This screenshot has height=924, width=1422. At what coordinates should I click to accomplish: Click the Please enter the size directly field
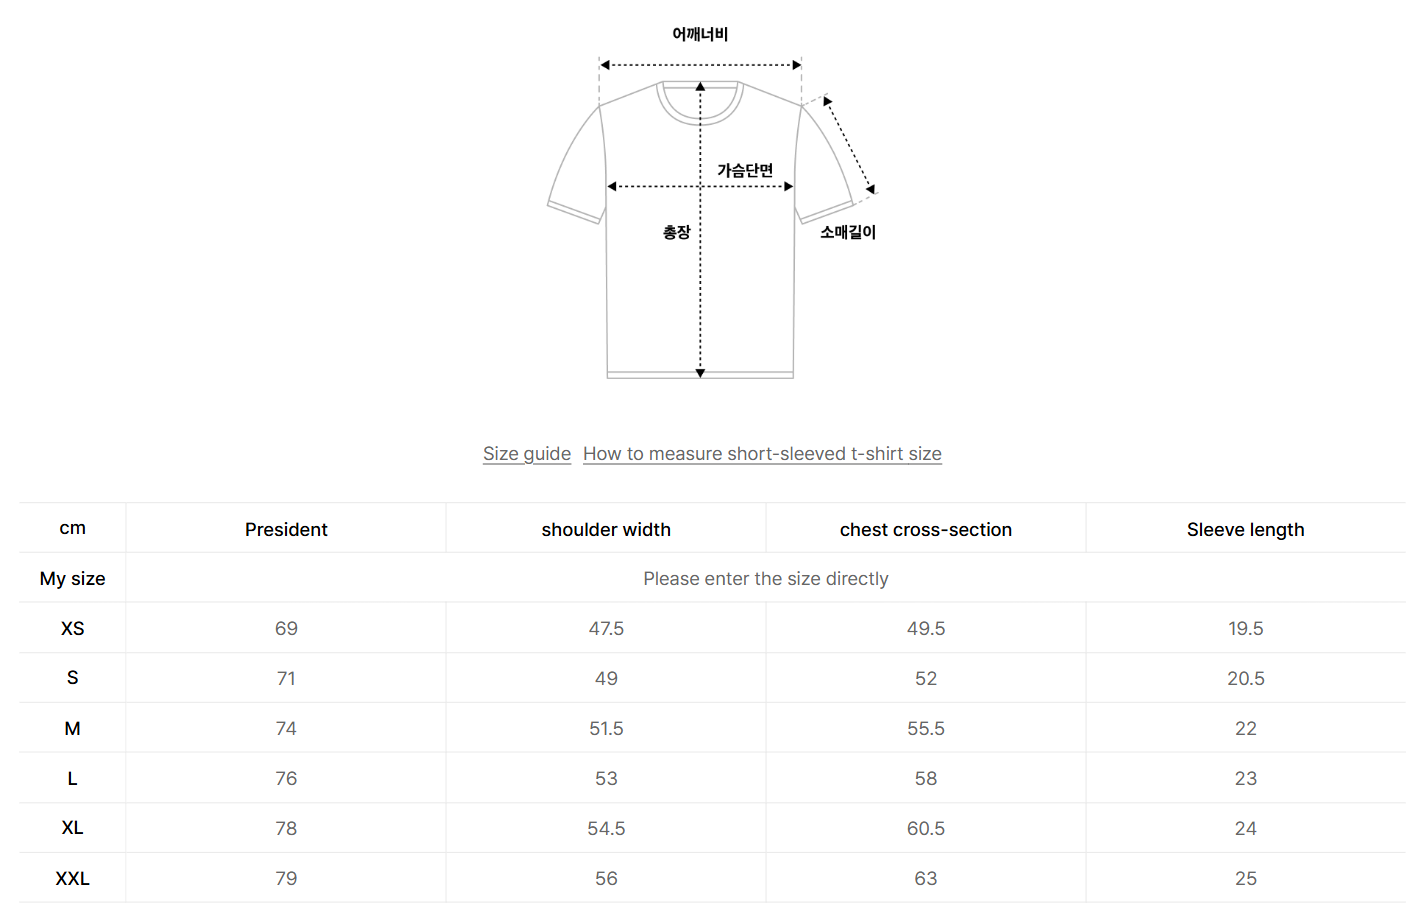(x=765, y=578)
